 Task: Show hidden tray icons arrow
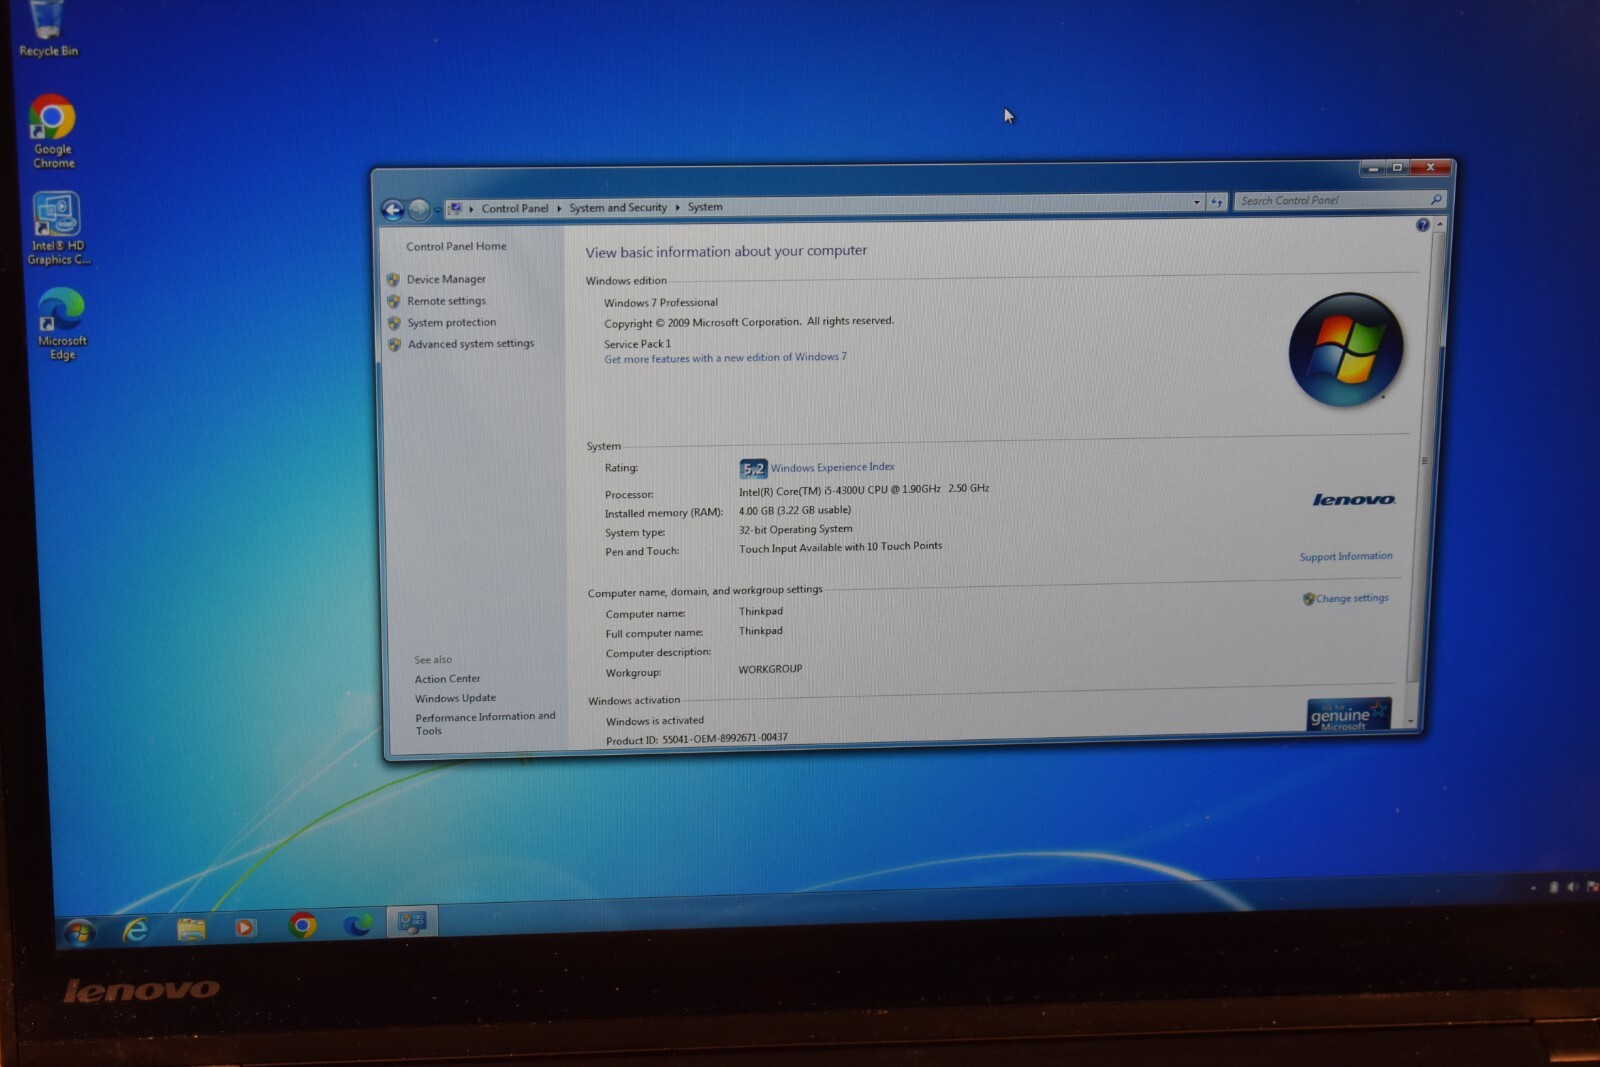1533,888
